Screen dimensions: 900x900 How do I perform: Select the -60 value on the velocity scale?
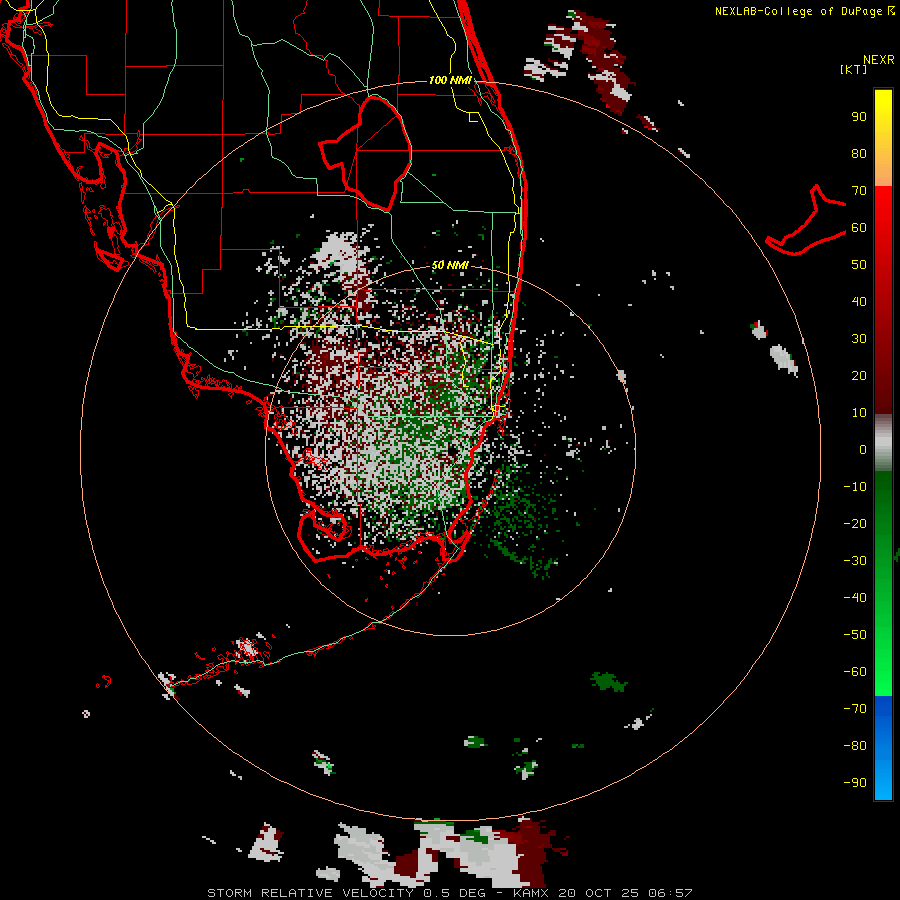(x=855, y=672)
